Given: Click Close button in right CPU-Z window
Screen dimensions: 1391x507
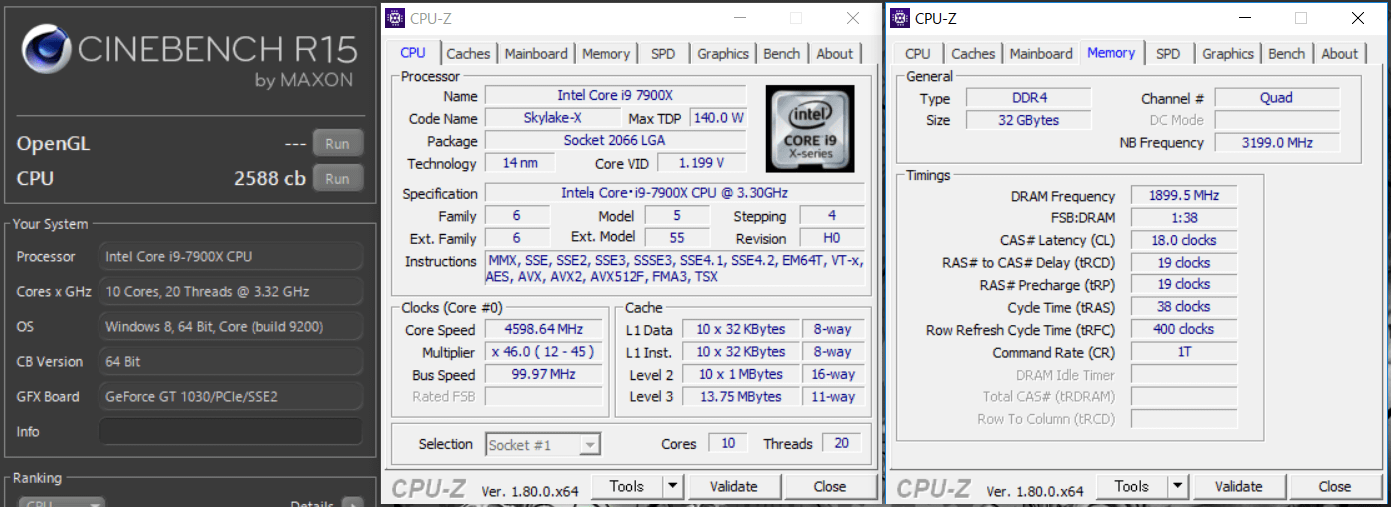Looking at the screenshot, I should [1335, 487].
